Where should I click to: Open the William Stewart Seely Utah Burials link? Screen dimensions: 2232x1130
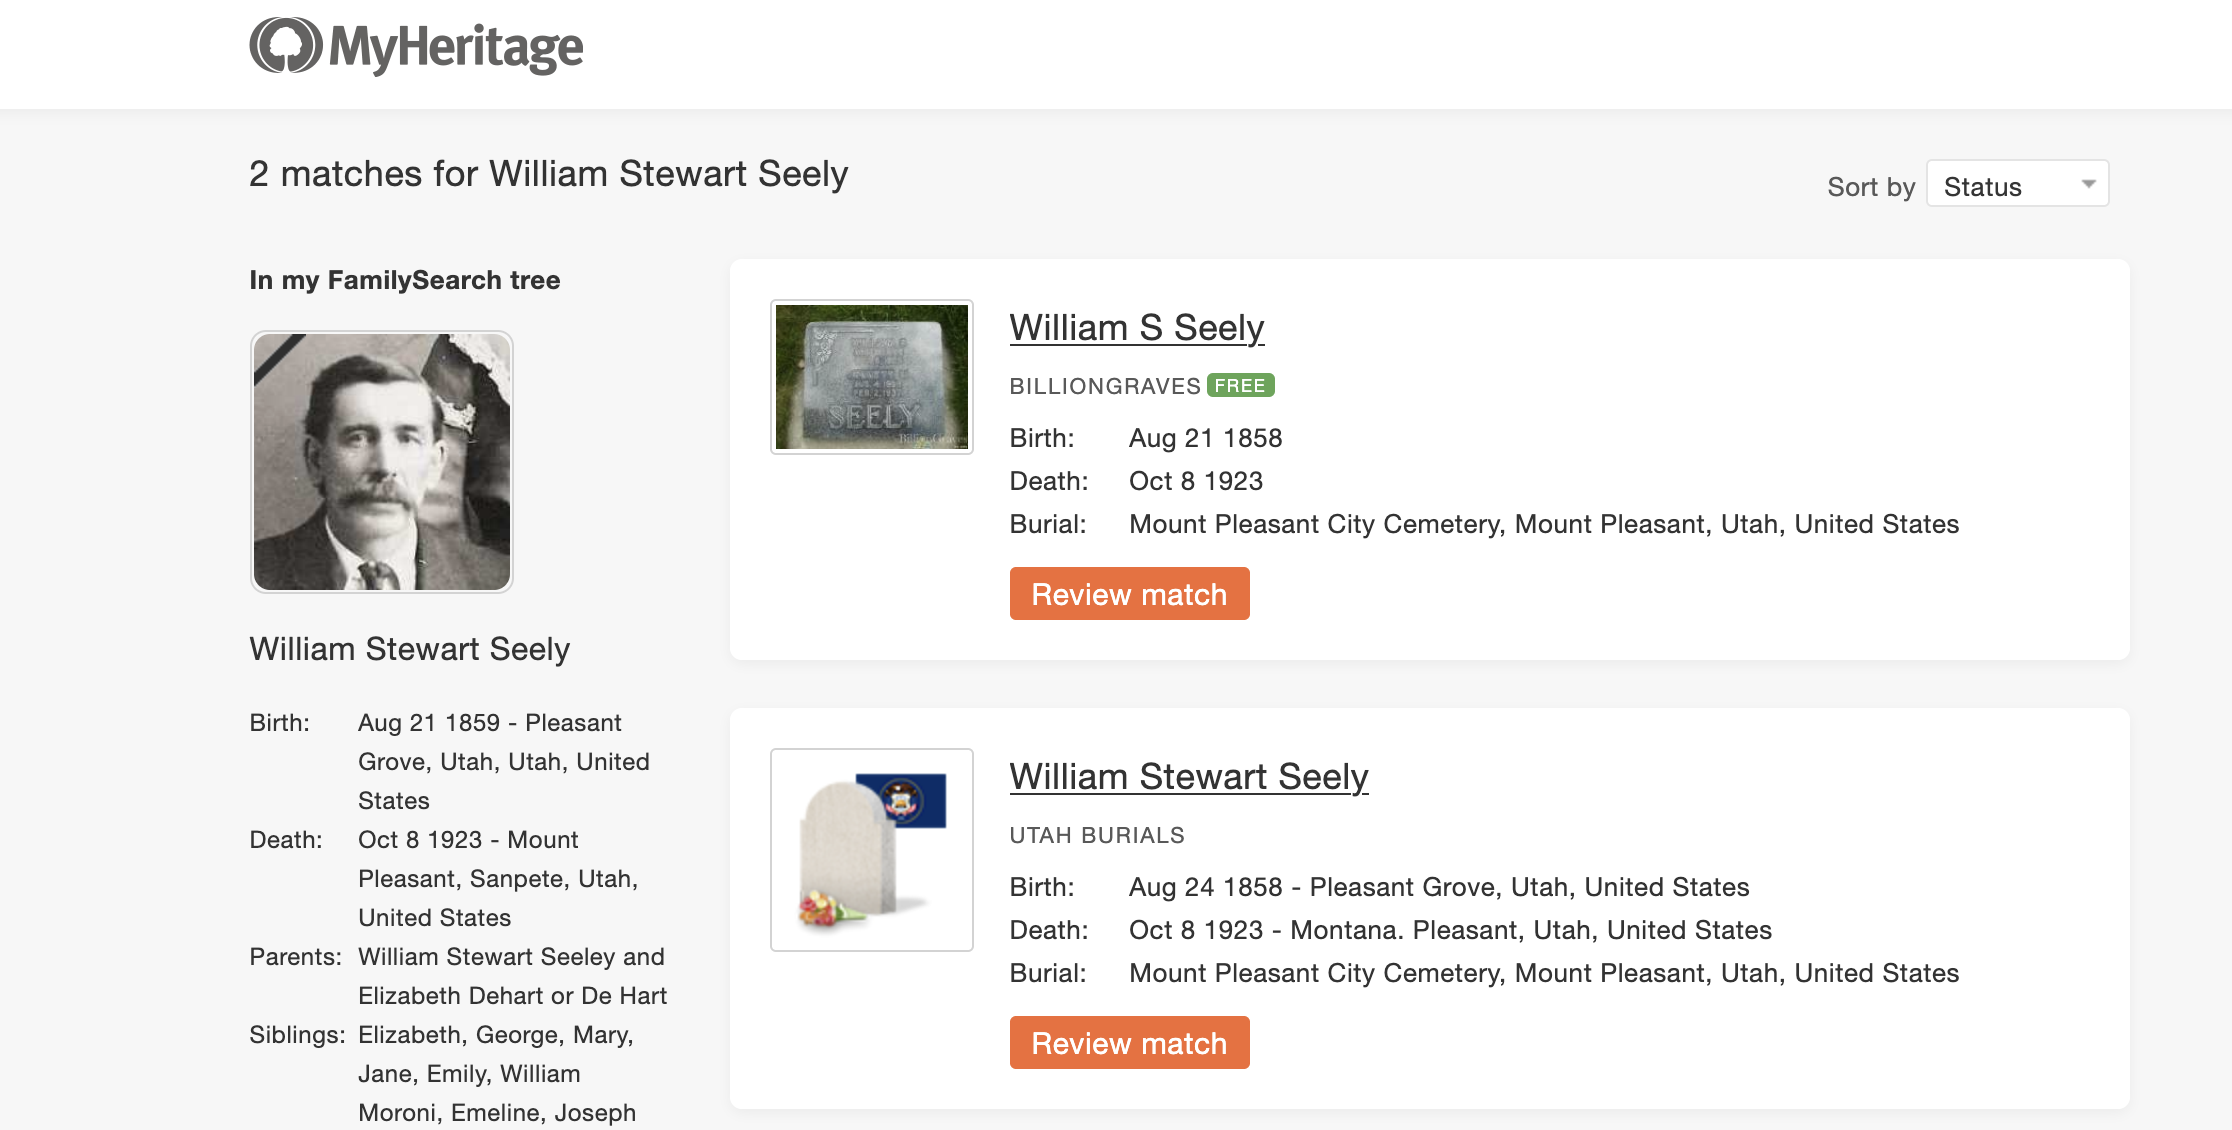click(1188, 777)
